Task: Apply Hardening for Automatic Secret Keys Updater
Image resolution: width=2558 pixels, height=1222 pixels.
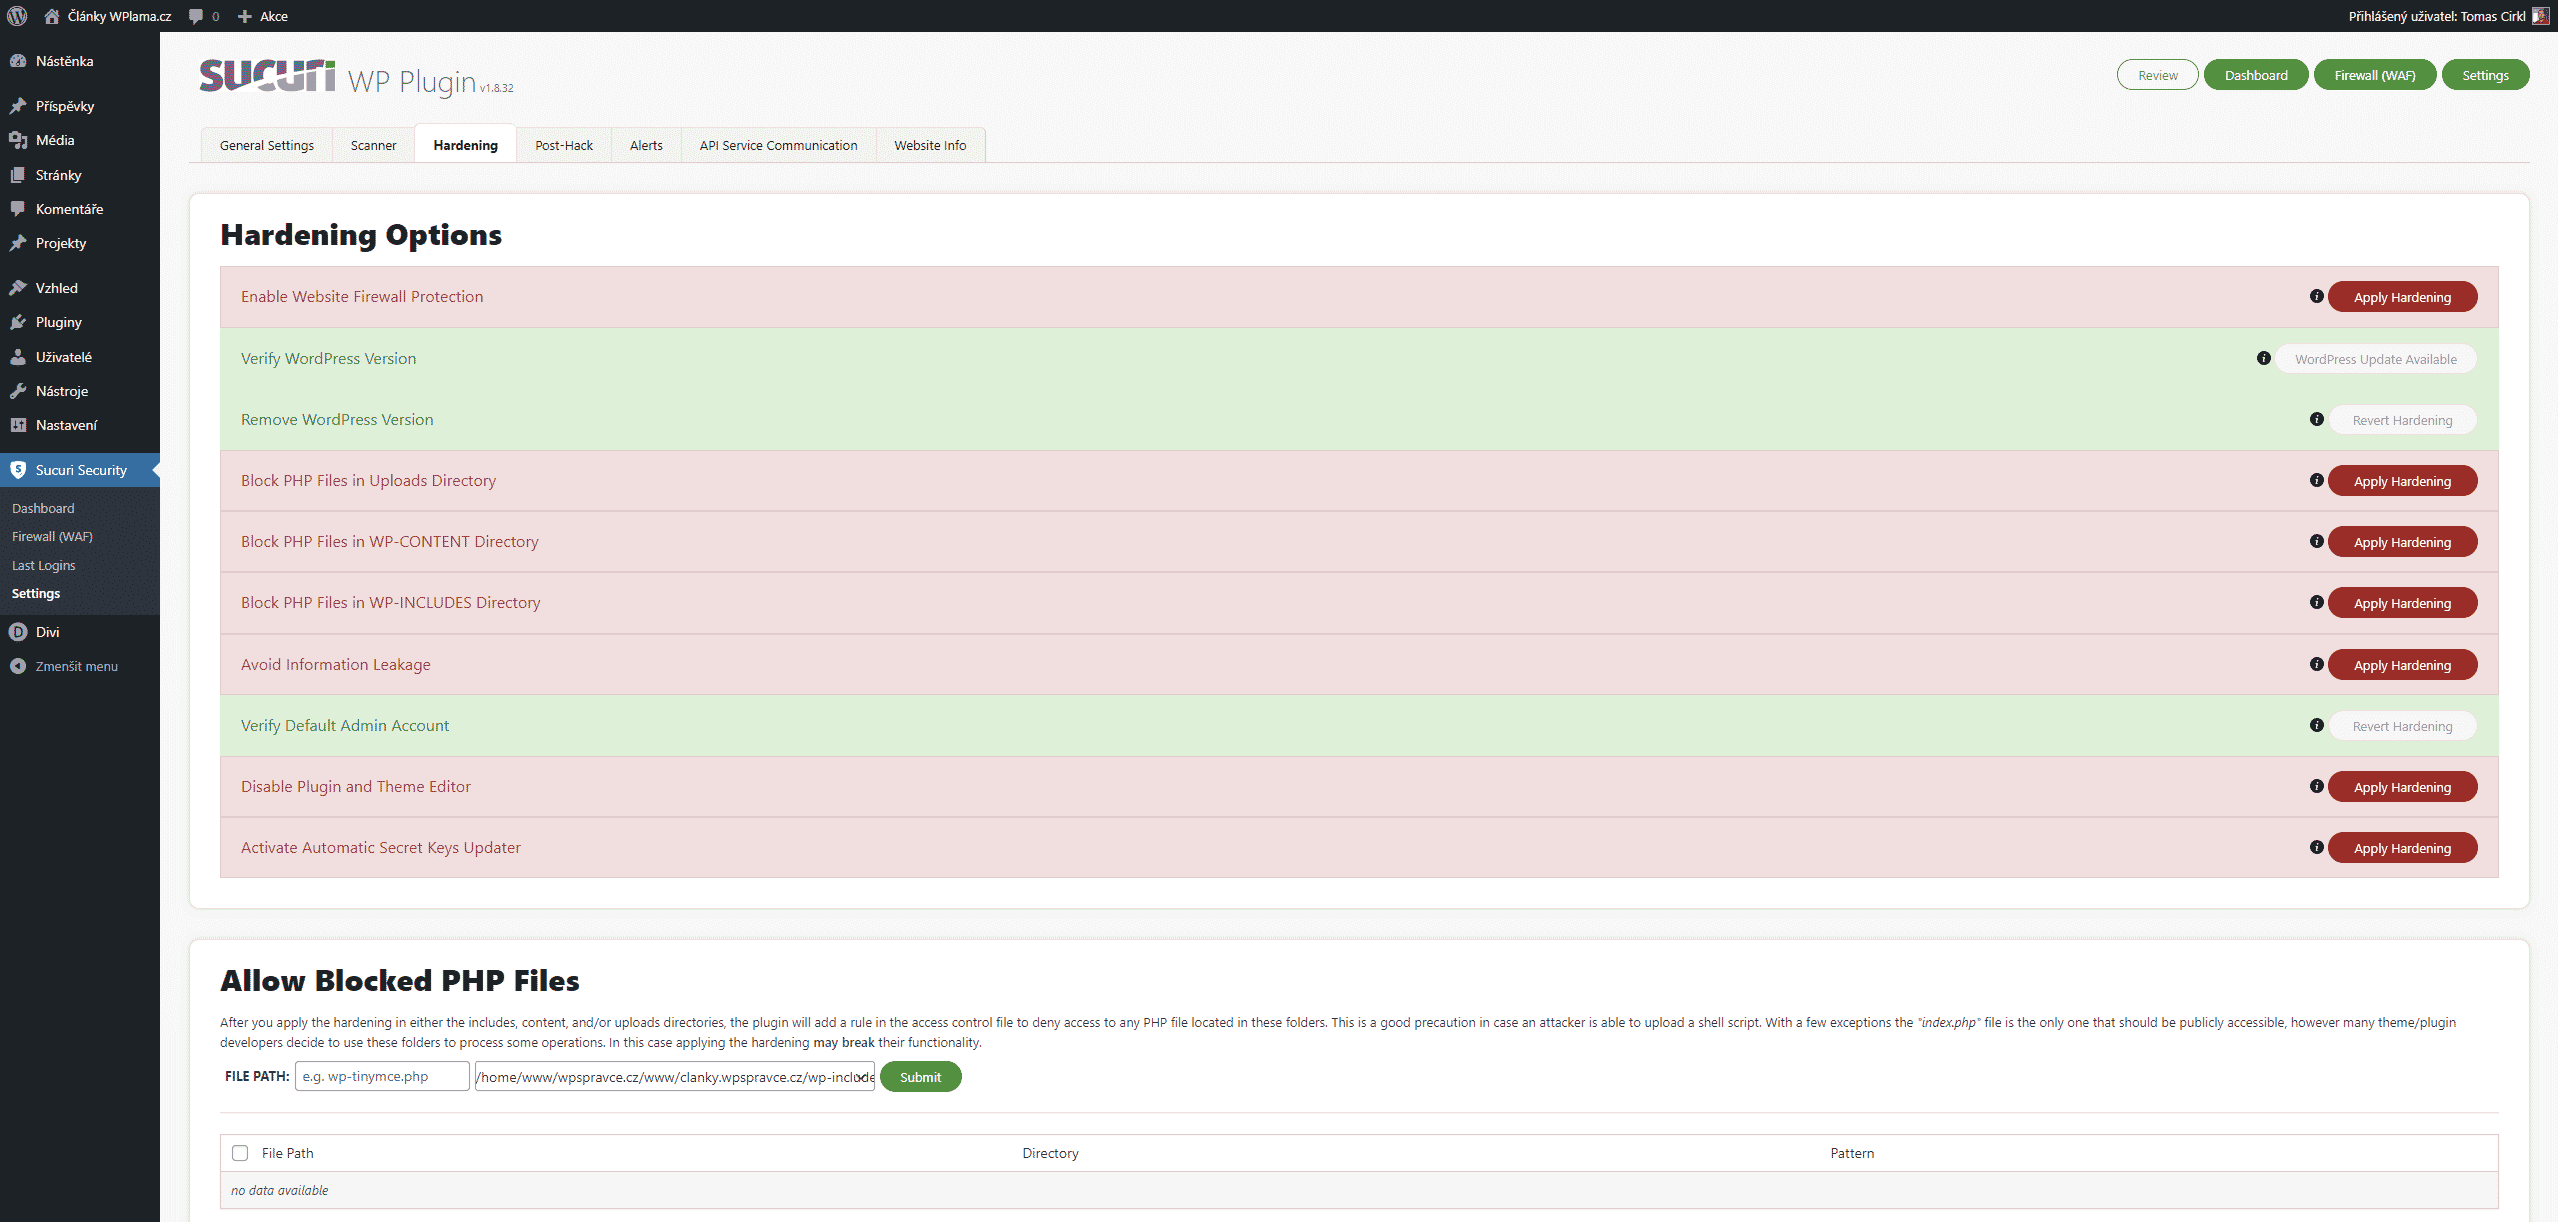Action: click(x=2403, y=848)
